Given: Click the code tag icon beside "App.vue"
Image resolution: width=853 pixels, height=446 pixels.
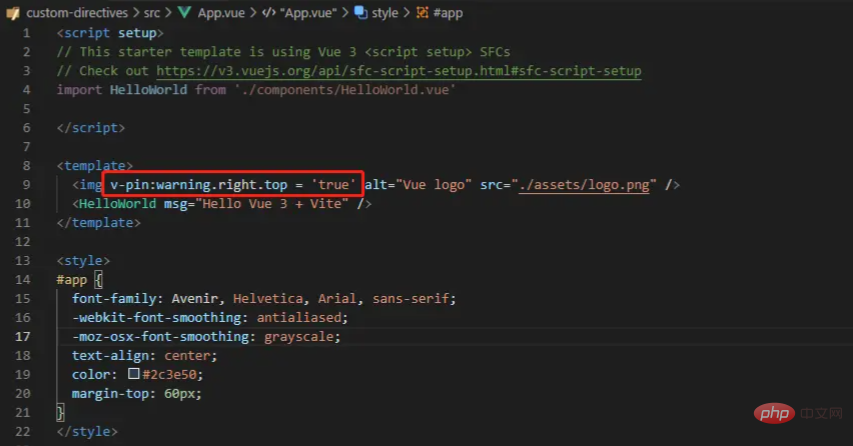Looking at the screenshot, I should pos(269,13).
